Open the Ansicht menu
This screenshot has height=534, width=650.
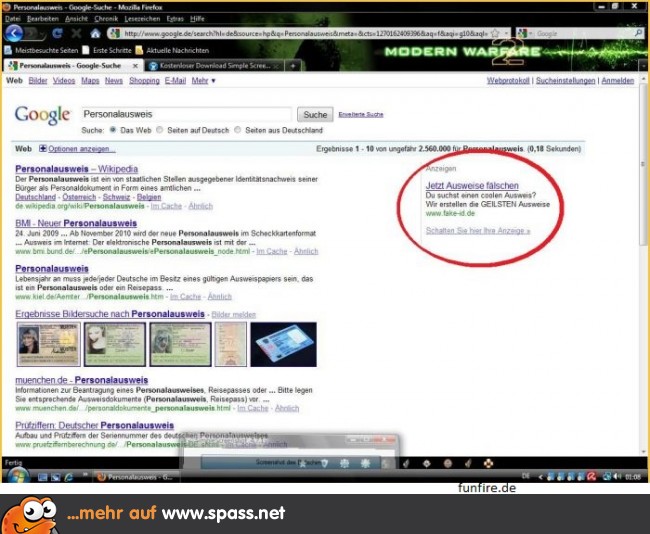(x=76, y=19)
